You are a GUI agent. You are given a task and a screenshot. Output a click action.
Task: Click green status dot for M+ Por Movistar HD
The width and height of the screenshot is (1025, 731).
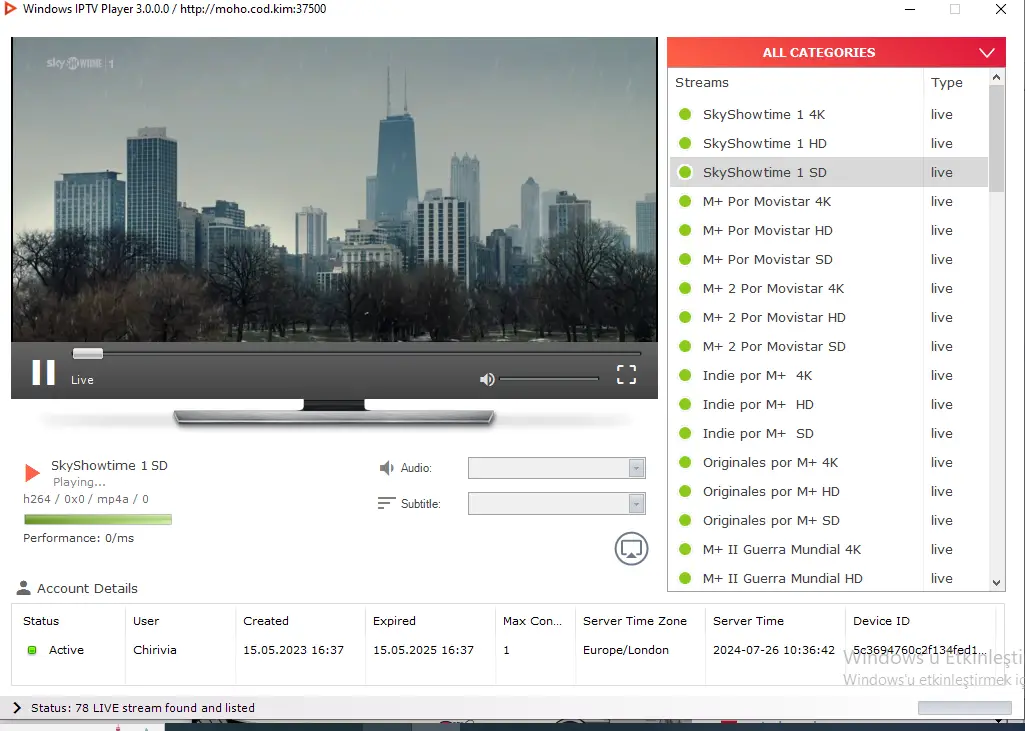pos(685,230)
